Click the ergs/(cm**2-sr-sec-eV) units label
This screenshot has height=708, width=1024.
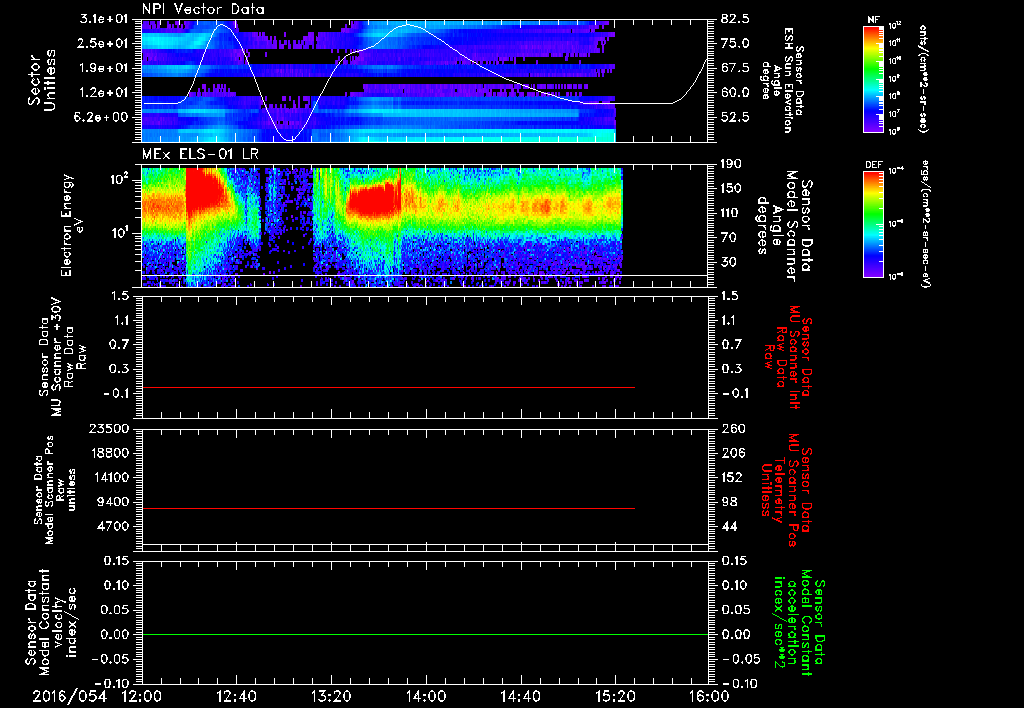(926, 224)
